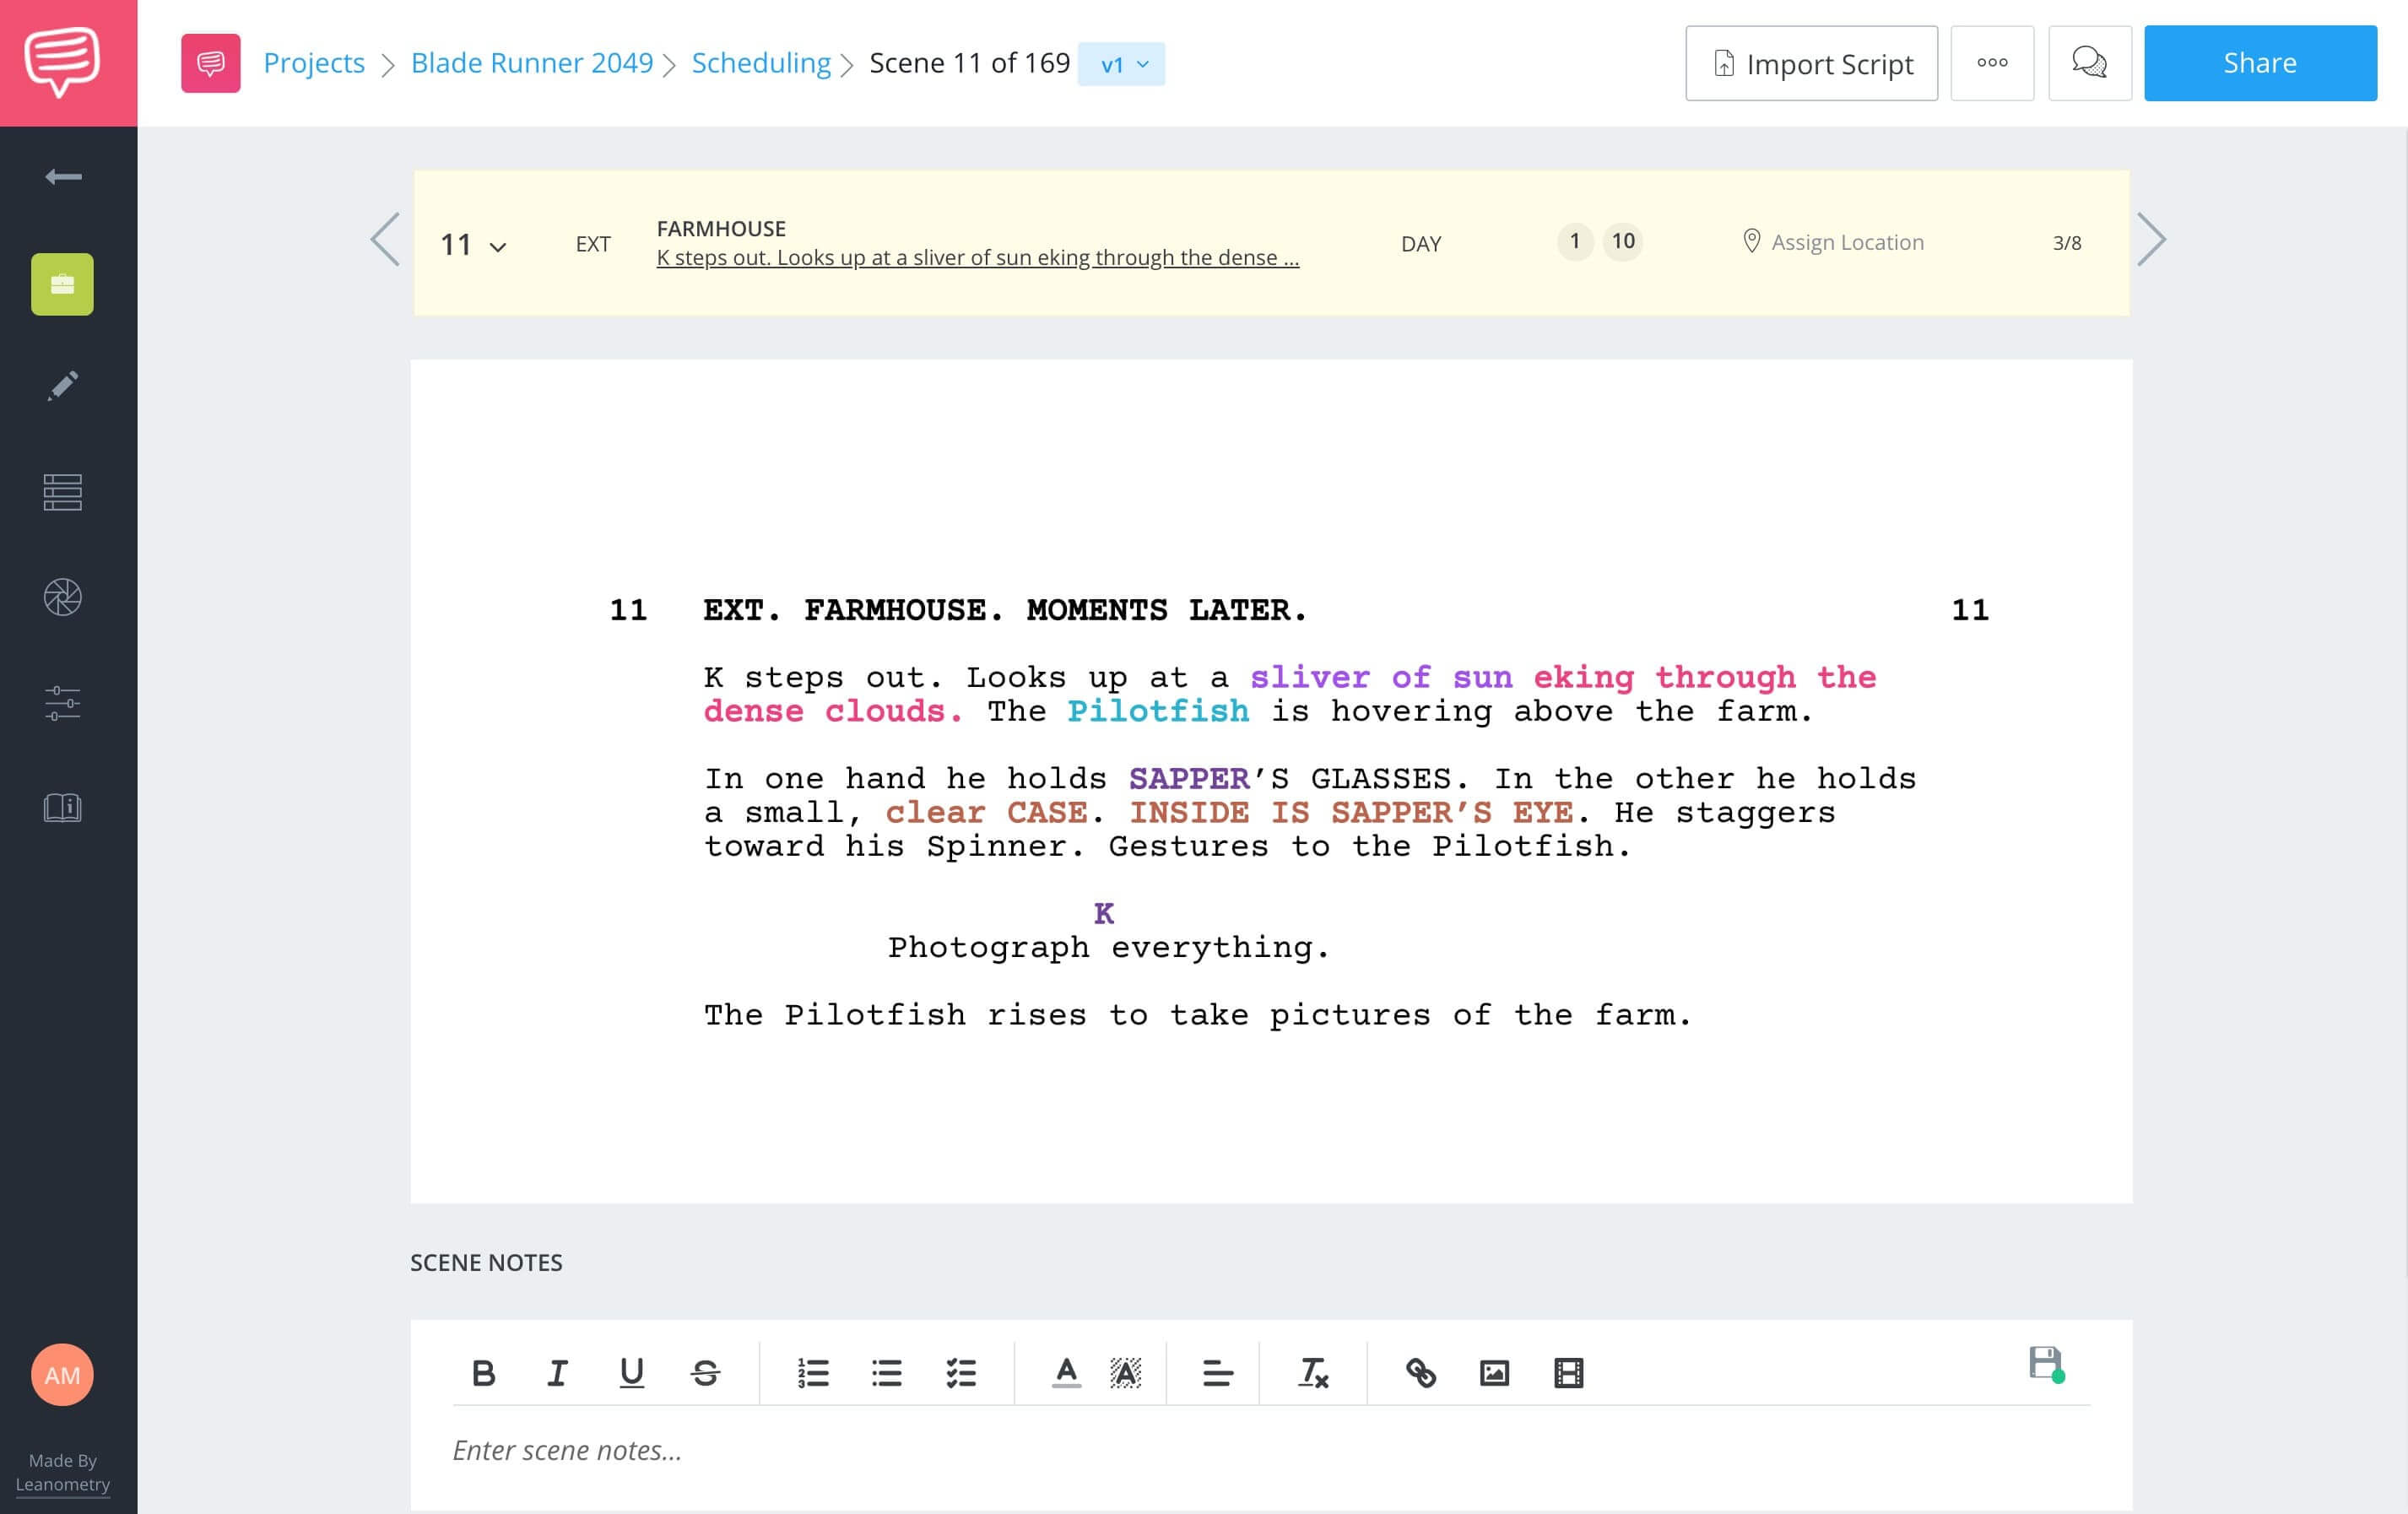The width and height of the screenshot is (2408, 1514).
Task: Open the text color picker
Action: click(x=1067, y=1373)
